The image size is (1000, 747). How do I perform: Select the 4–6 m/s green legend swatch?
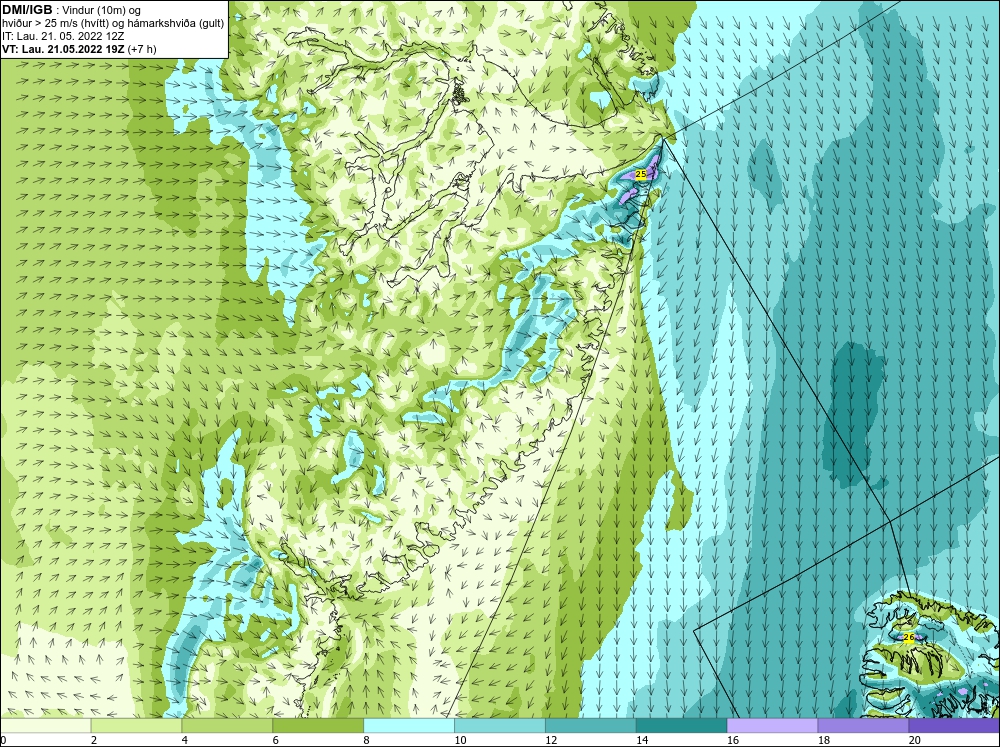coord(227,725)
